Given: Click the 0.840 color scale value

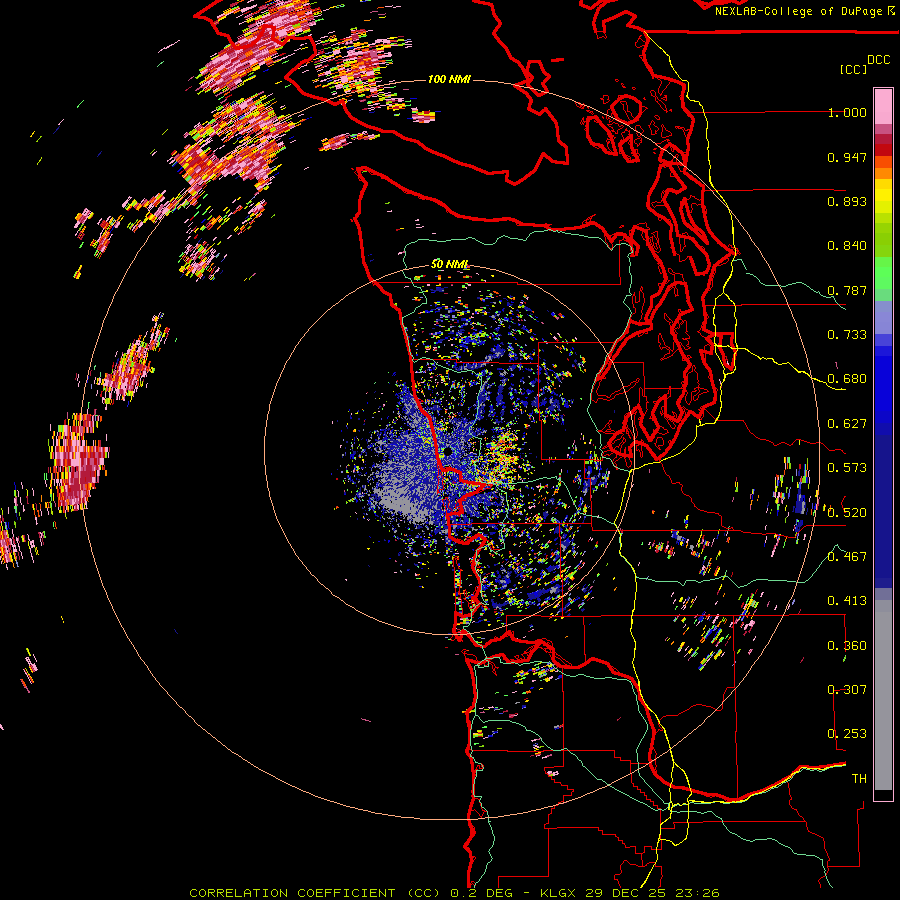Looking at the screenshot, I should click(x=847, y=246).
